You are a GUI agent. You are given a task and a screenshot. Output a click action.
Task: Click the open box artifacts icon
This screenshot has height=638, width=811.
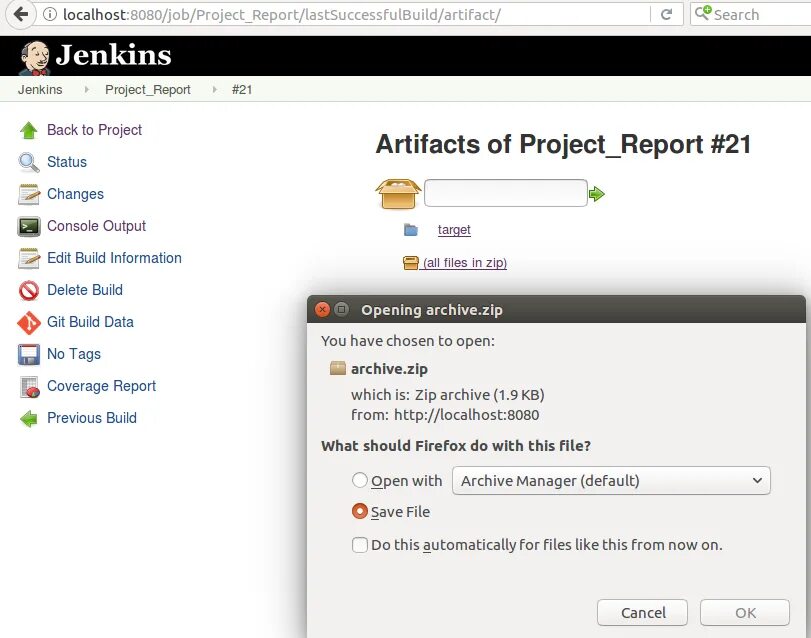click(x=397, y=194)
